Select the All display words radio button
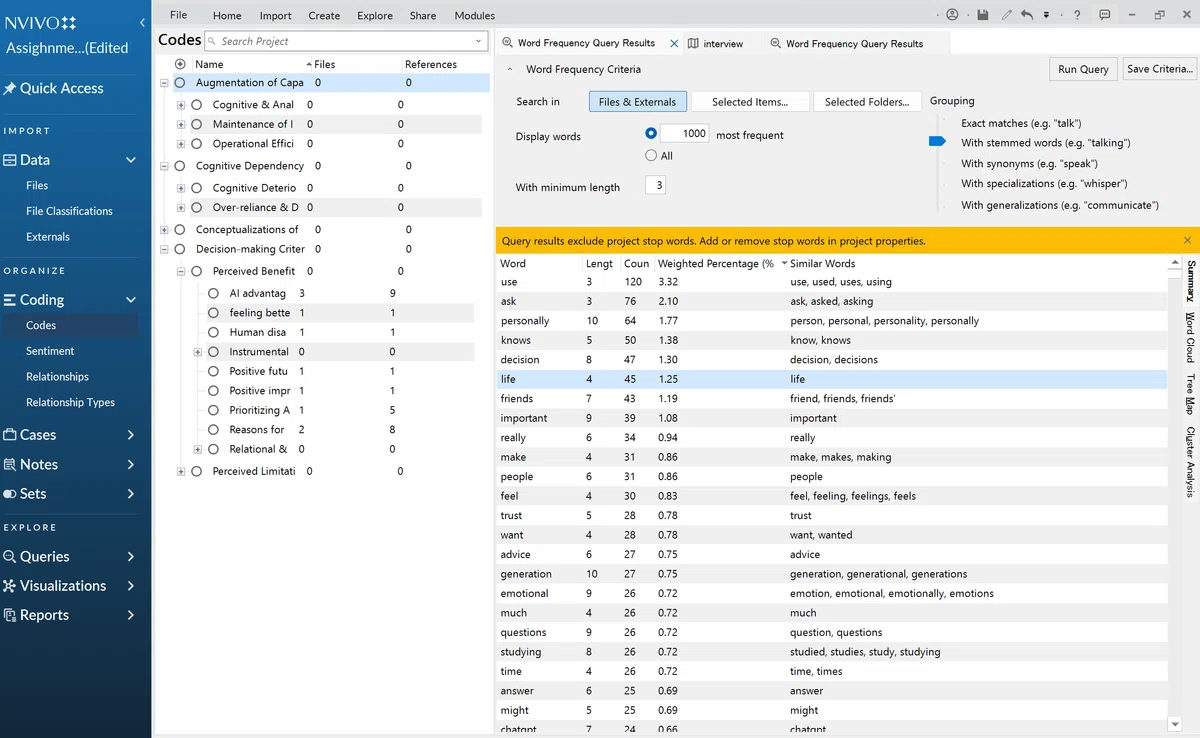1200x738 pixels. click(652, 156)
